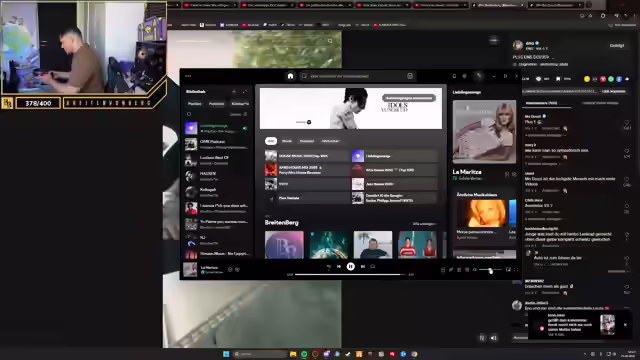Open Spotify notifications bell icon

(x=454, y=76)
